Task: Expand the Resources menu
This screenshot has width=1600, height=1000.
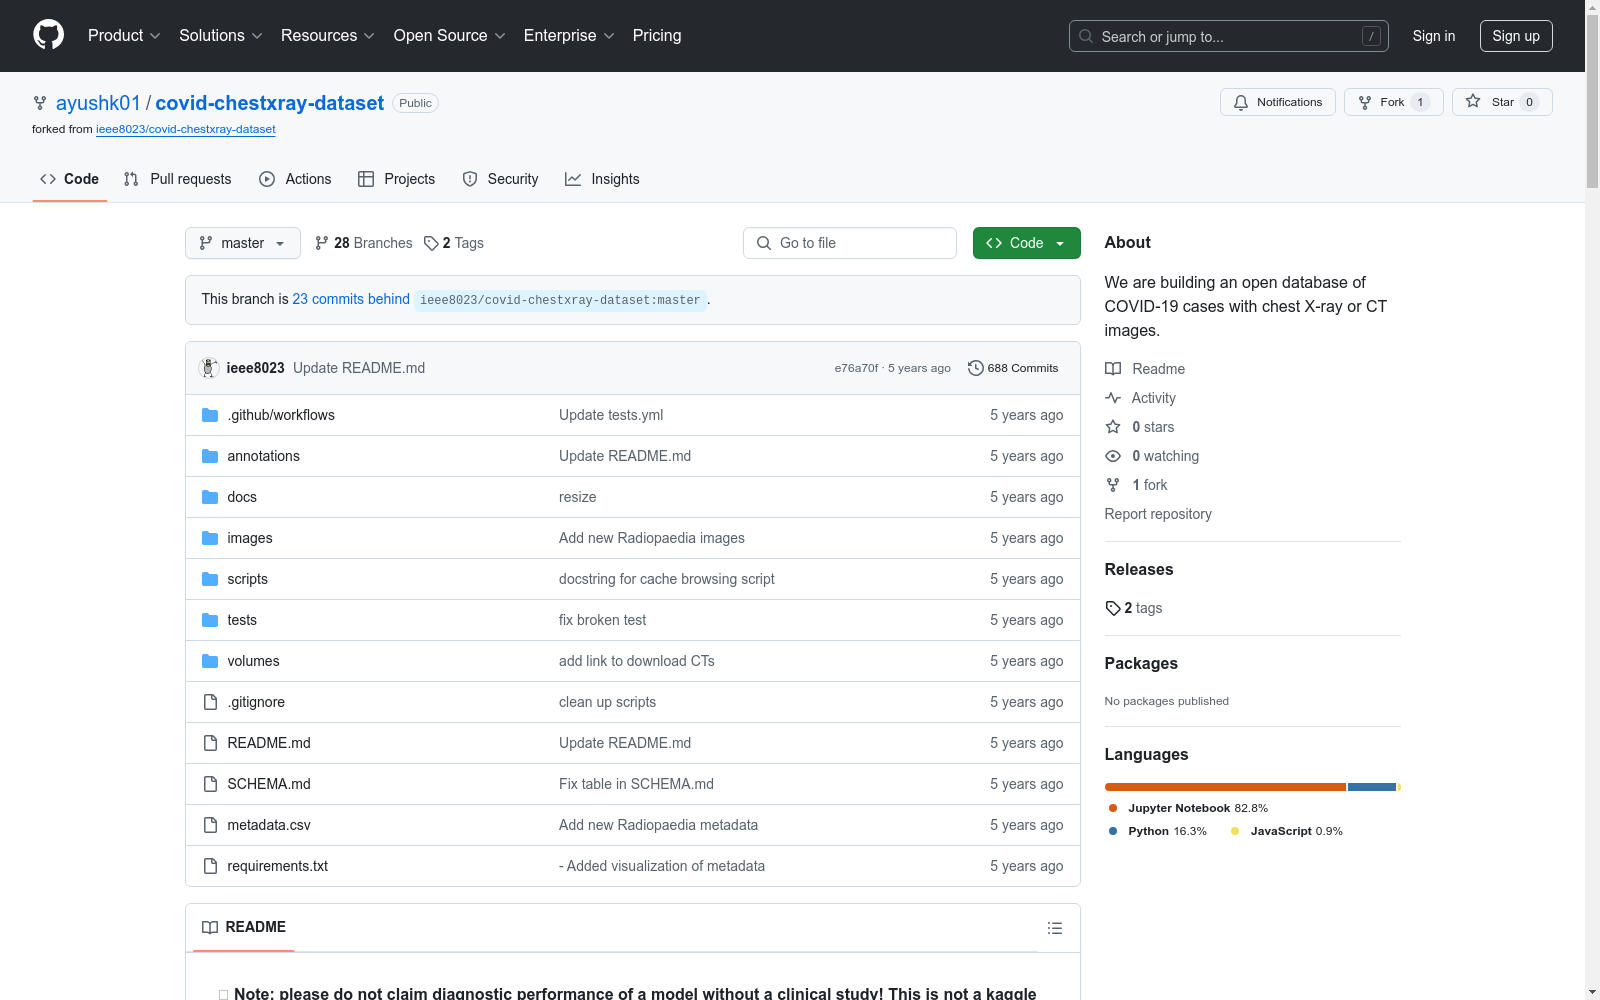Action: pyautogui.click(x=328, y=35)
